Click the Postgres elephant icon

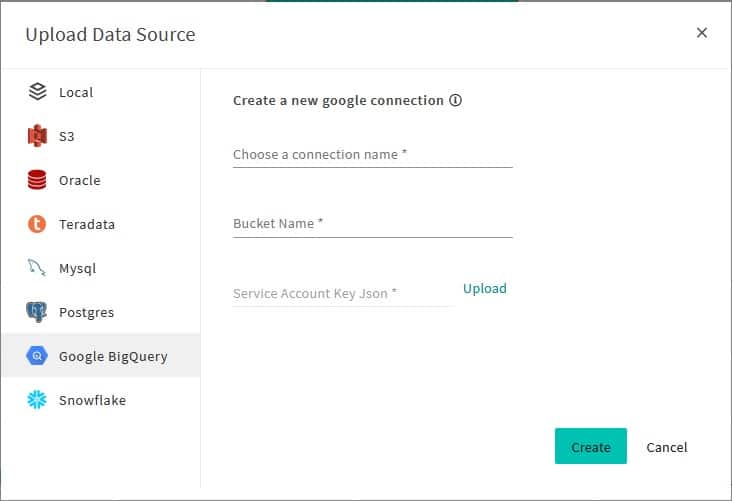pyautogui.click(x=37, y=312)
